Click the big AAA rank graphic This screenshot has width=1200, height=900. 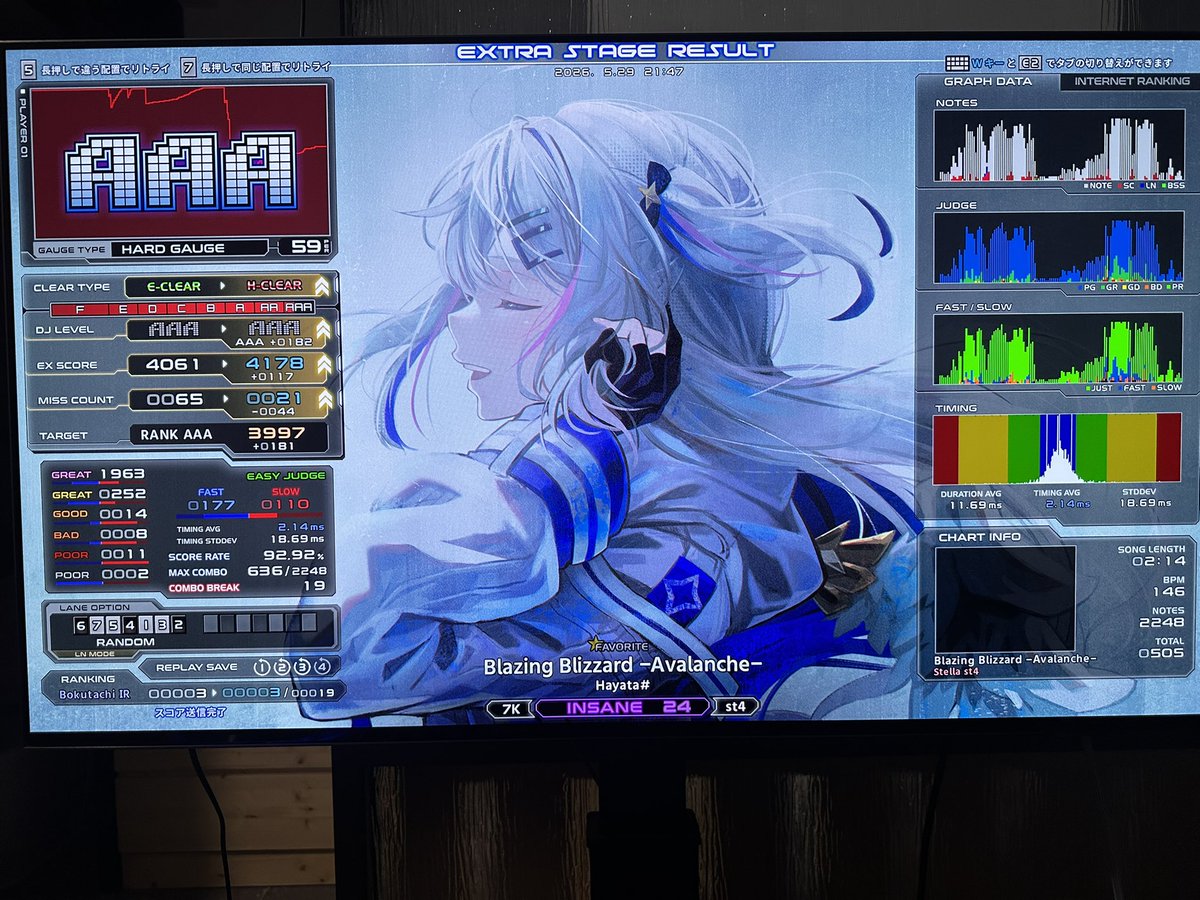pos(181,171)
